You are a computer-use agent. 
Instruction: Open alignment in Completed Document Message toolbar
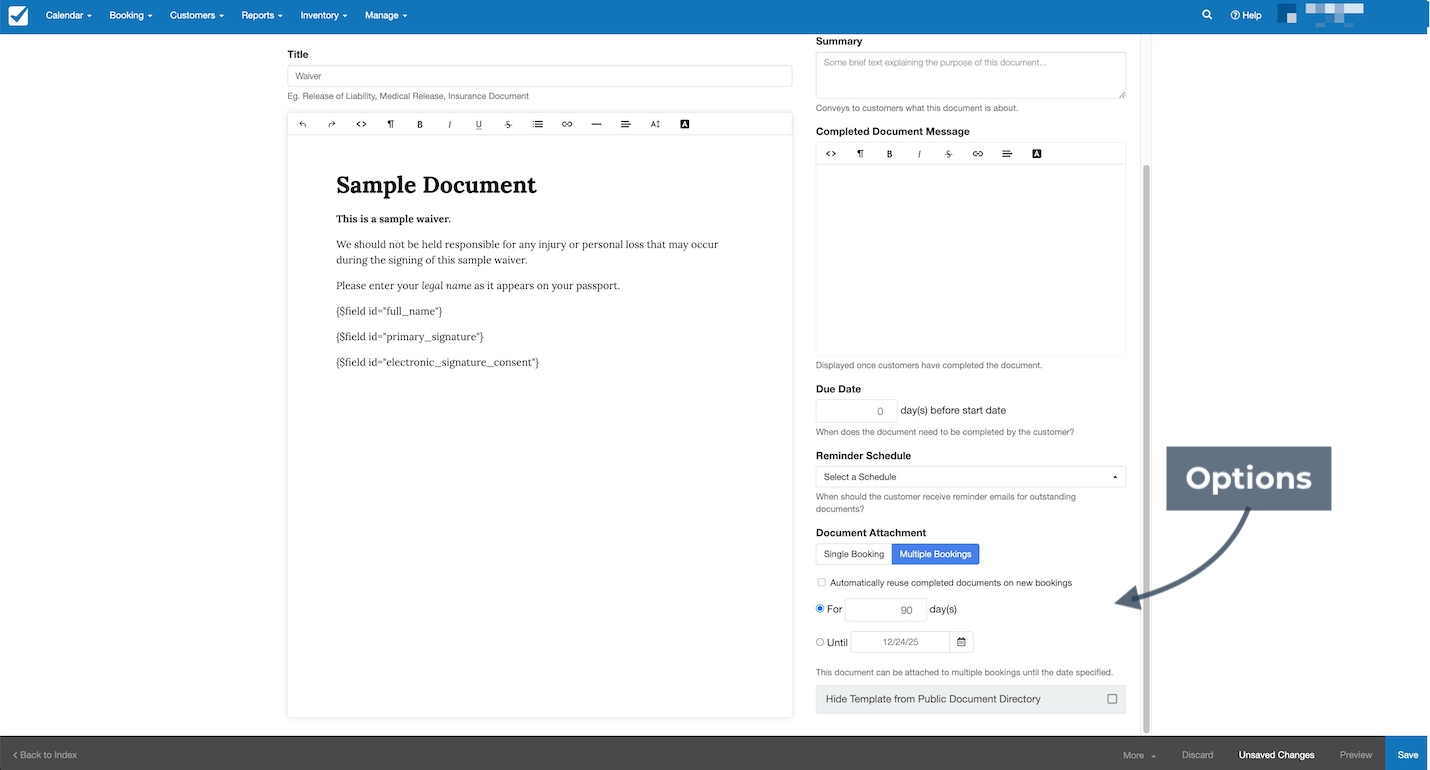[1007, 154]
